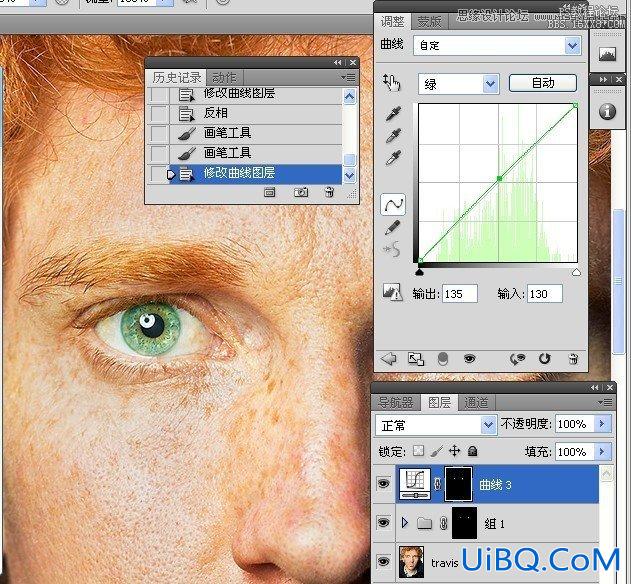Open the Info panel icon in the dock
This screenshot has width=631, height=584.
607,111
